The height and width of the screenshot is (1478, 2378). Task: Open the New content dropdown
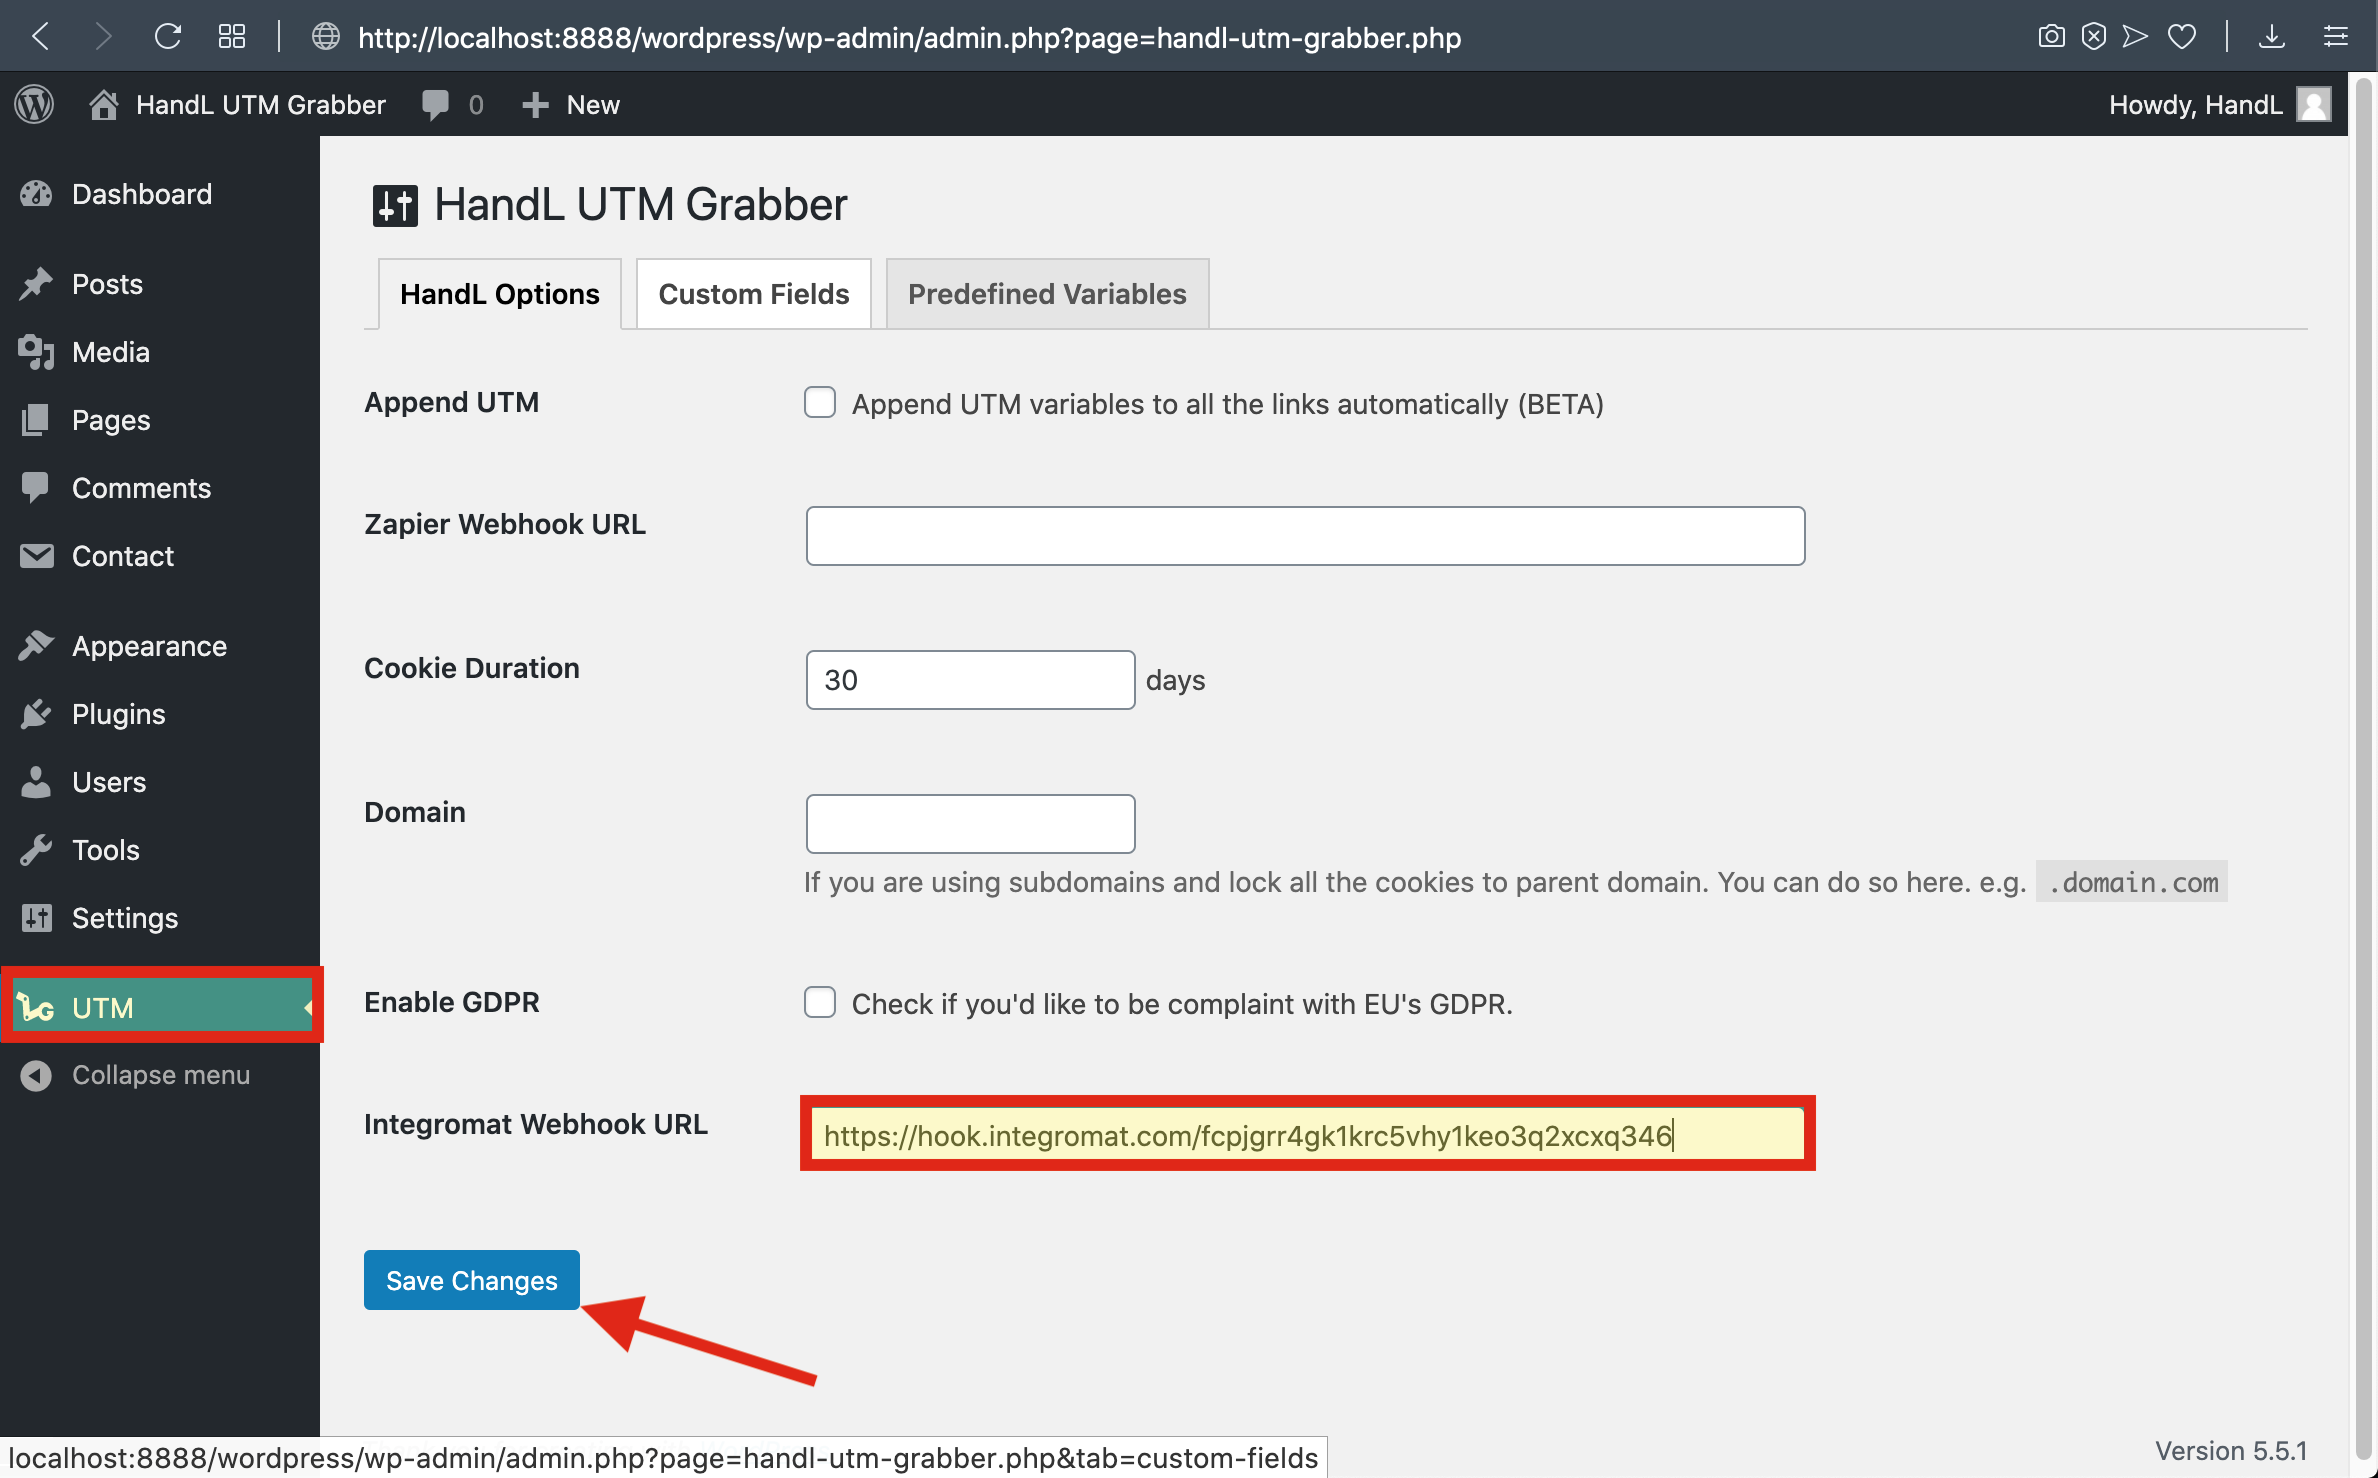click(571, 104)
